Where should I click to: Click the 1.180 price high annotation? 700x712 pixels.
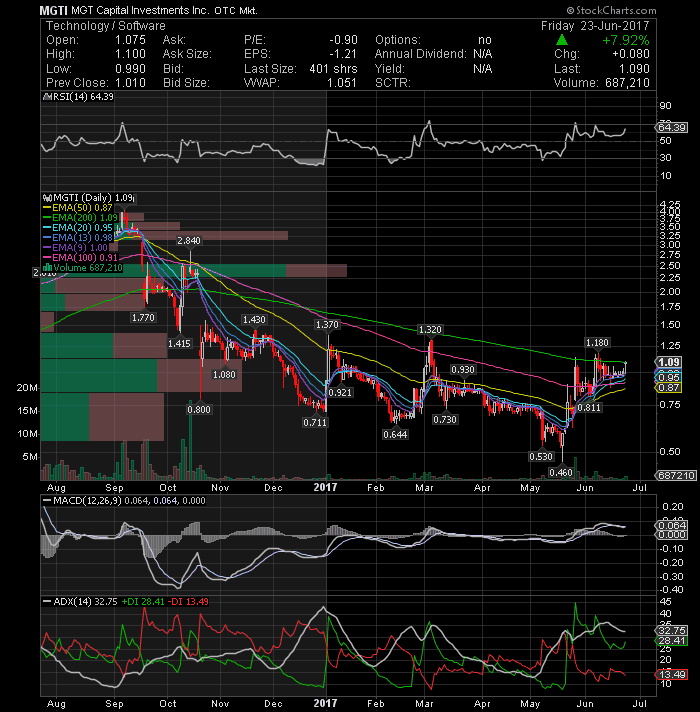(597, 343)
